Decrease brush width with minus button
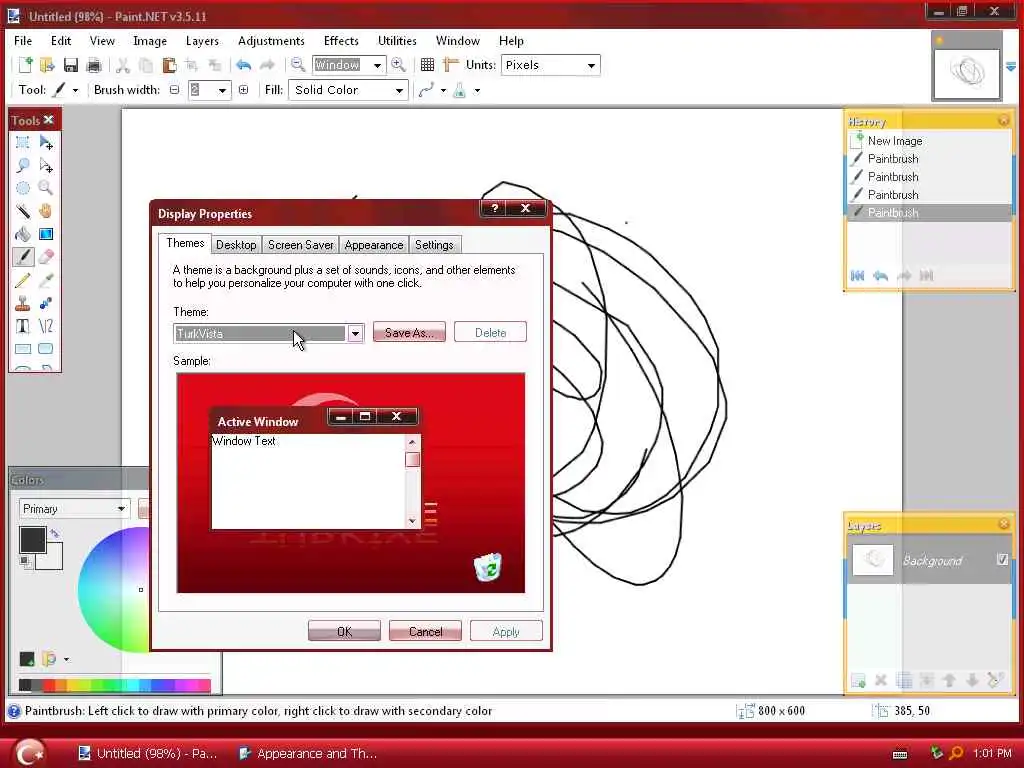The width and height of the screenshot is (1024, 768). tap(174, 90)
